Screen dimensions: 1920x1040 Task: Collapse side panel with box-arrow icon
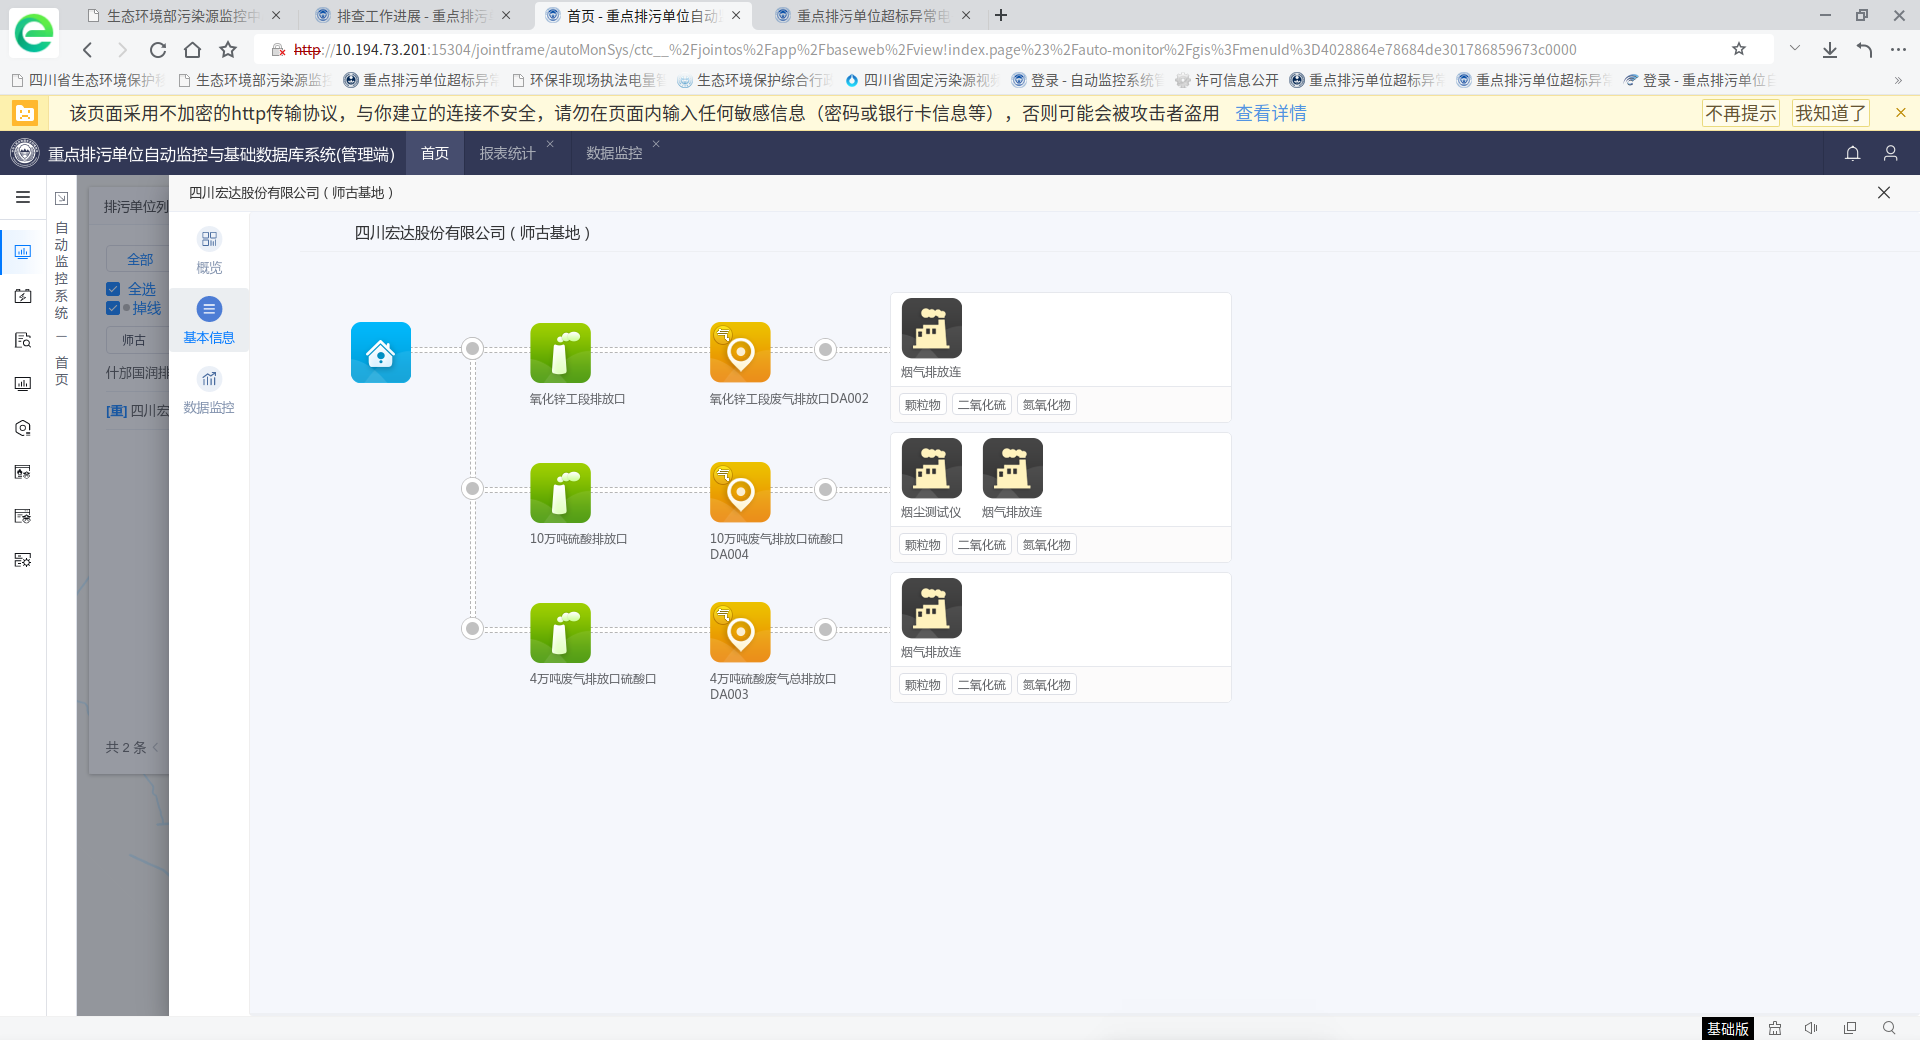tap(61, 198)
